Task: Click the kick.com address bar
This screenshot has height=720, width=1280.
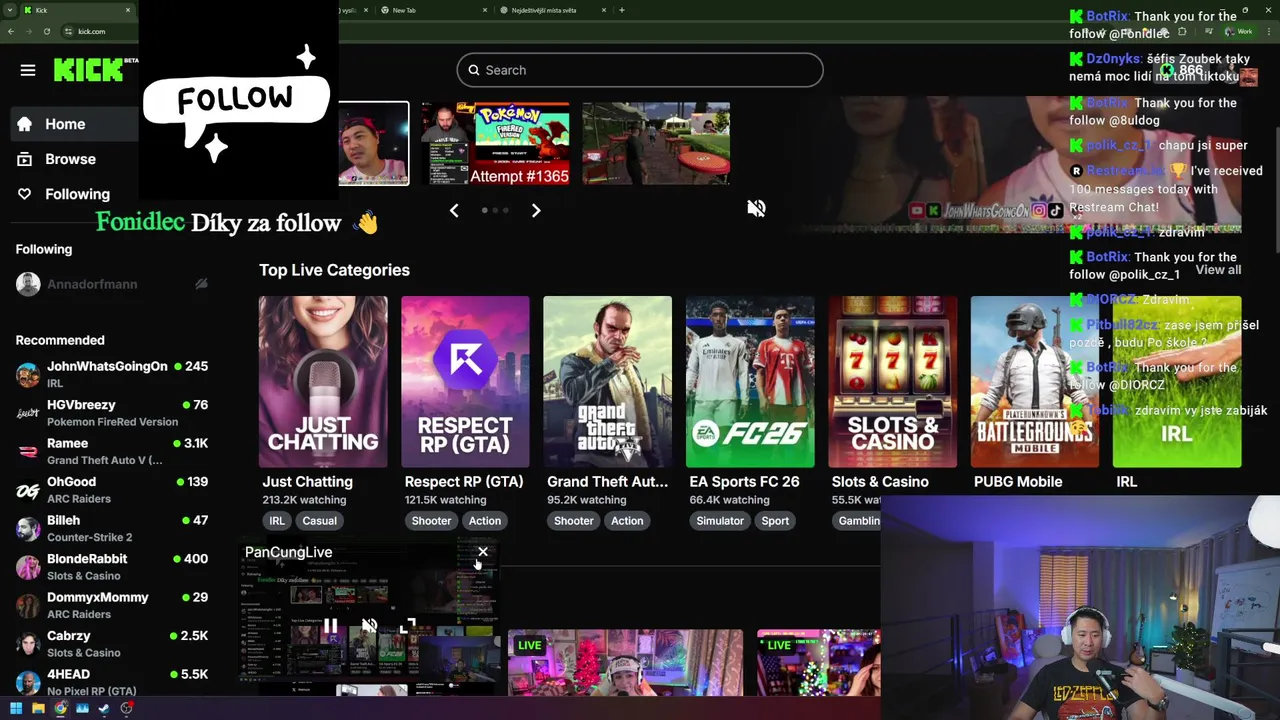Action: 92,31
